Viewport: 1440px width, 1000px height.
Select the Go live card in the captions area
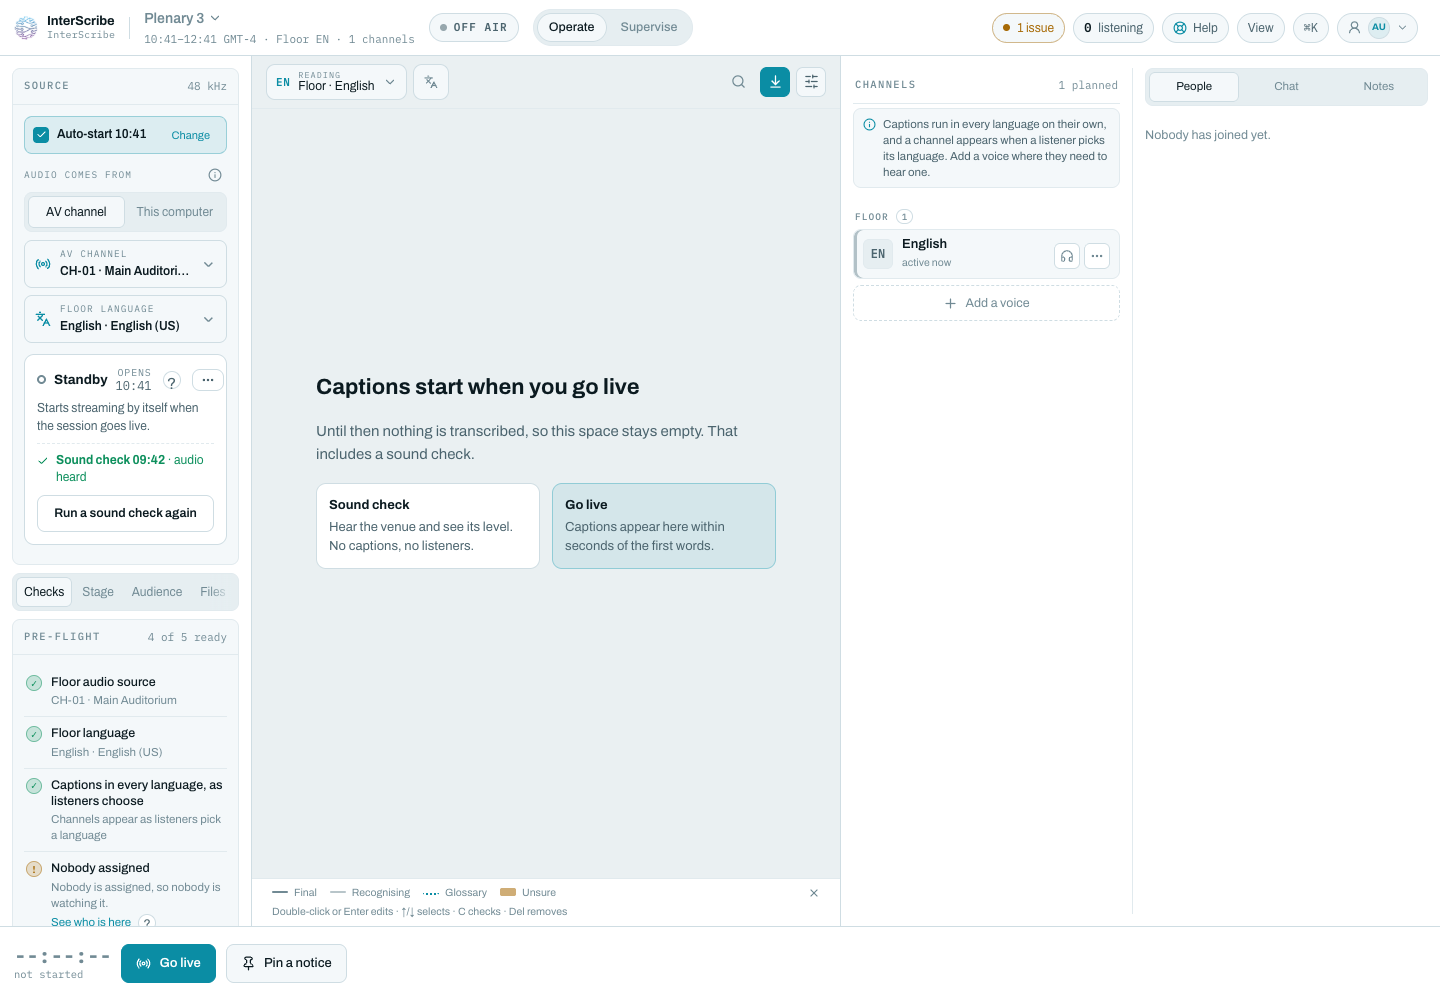[x=664, y=526]
